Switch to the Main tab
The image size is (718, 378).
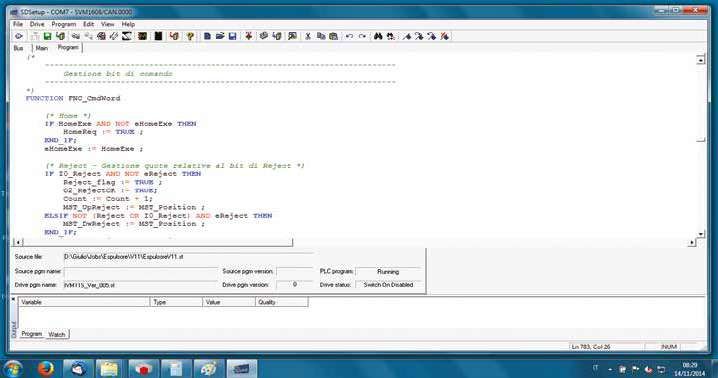(42, 48)
